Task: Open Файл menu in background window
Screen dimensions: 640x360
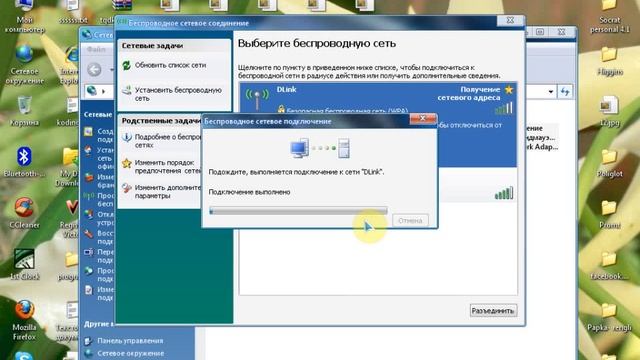Action: pyautogui.click(x=96, y=49)
